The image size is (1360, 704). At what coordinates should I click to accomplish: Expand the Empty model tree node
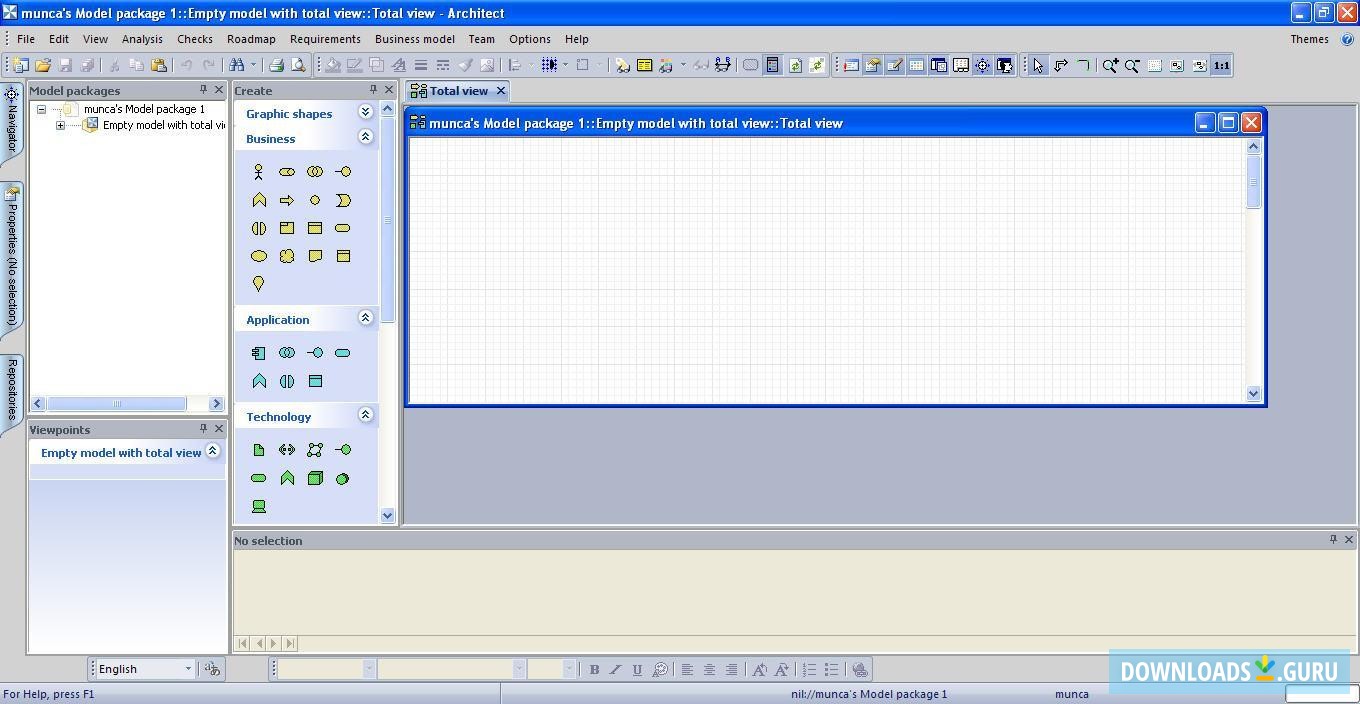pyautogui.click(x=61, y=125)
